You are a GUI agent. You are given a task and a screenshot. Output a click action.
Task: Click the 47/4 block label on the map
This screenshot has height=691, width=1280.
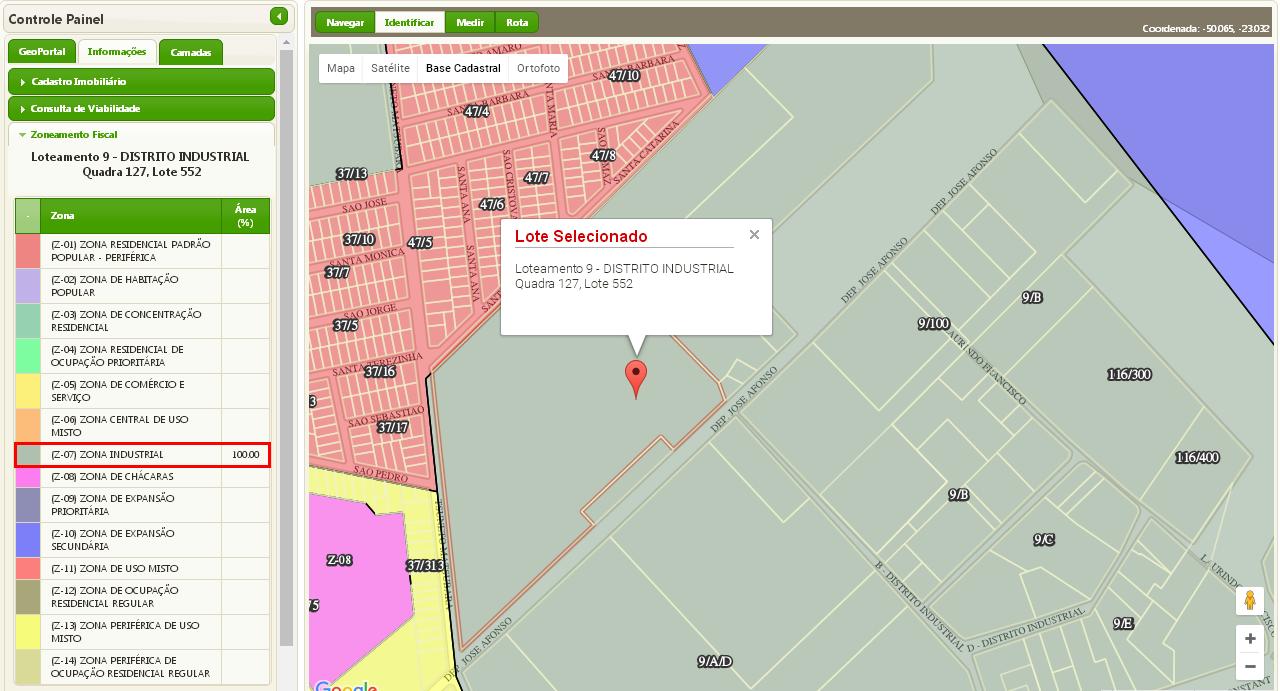[477, 111]
